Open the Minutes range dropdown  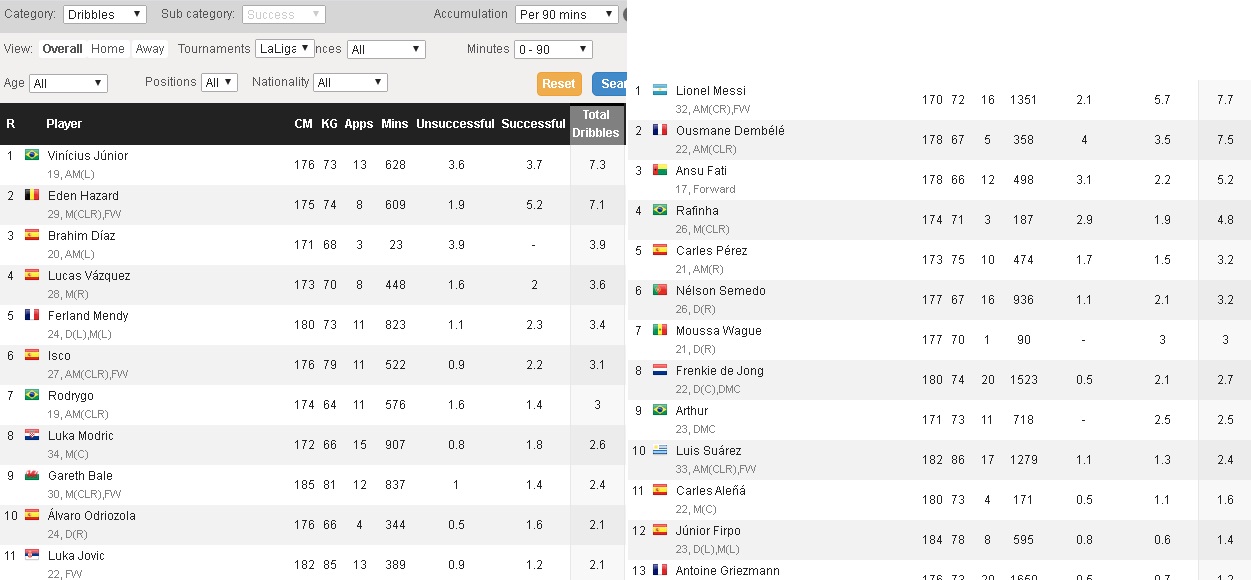coord(553,49)
